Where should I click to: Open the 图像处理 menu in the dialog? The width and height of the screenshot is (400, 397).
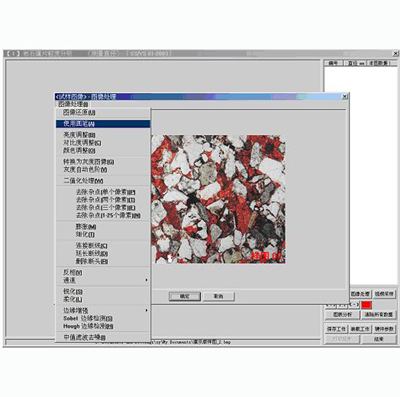[x=73, y=104]
